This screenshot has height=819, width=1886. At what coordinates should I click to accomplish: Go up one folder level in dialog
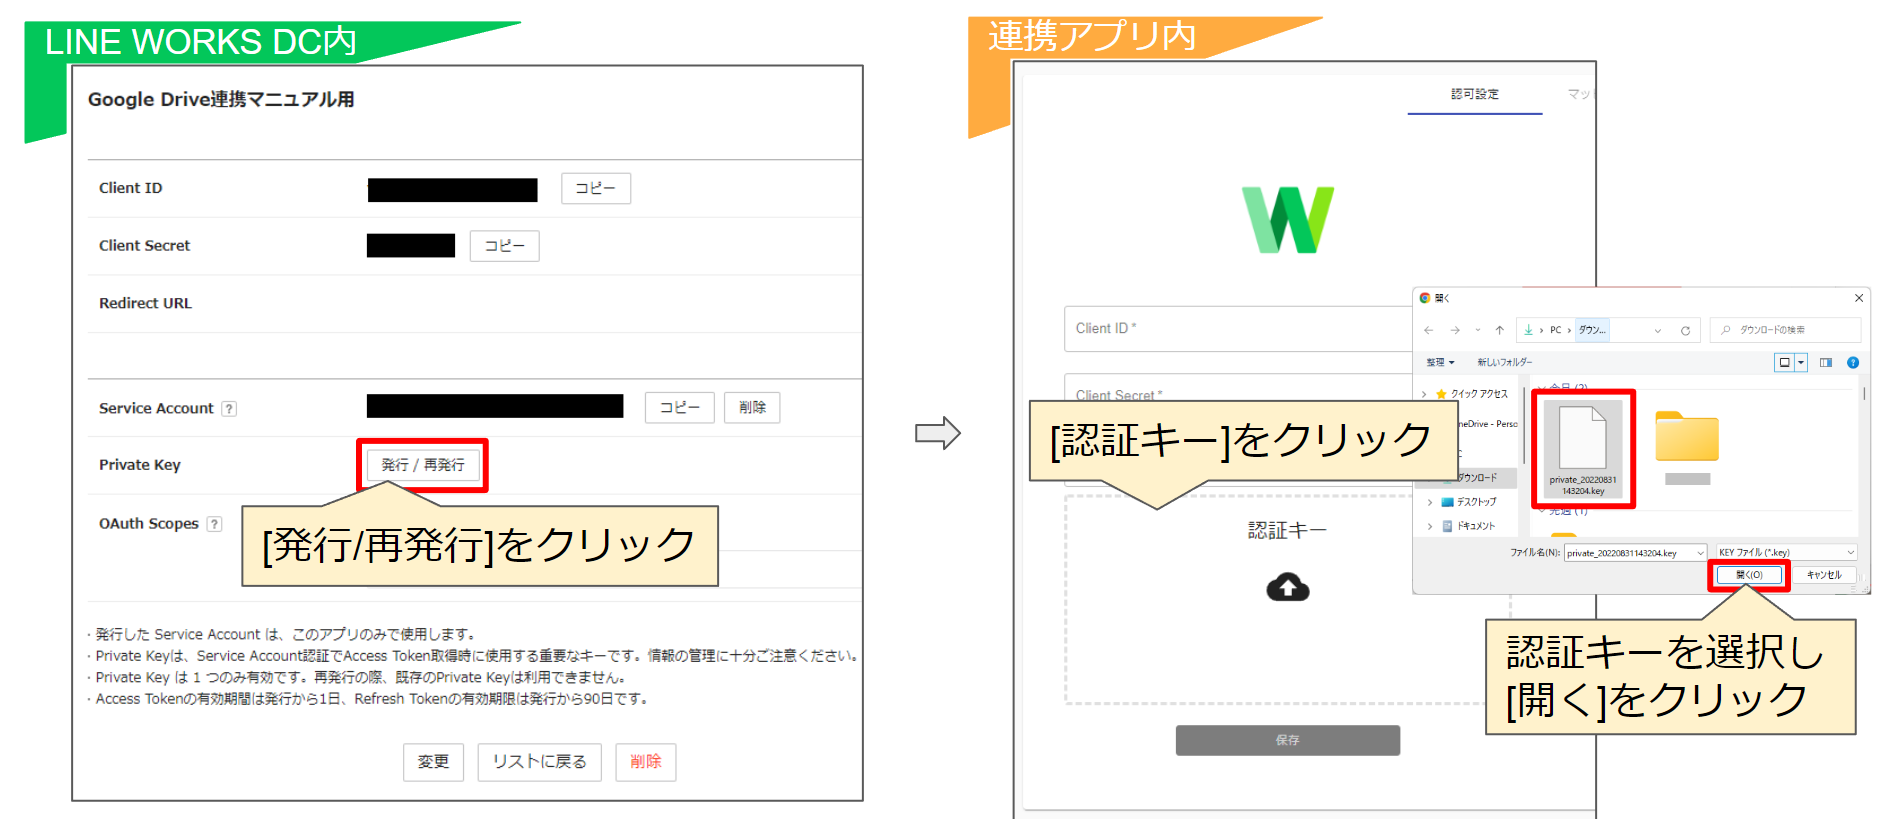coord(1499,330)
